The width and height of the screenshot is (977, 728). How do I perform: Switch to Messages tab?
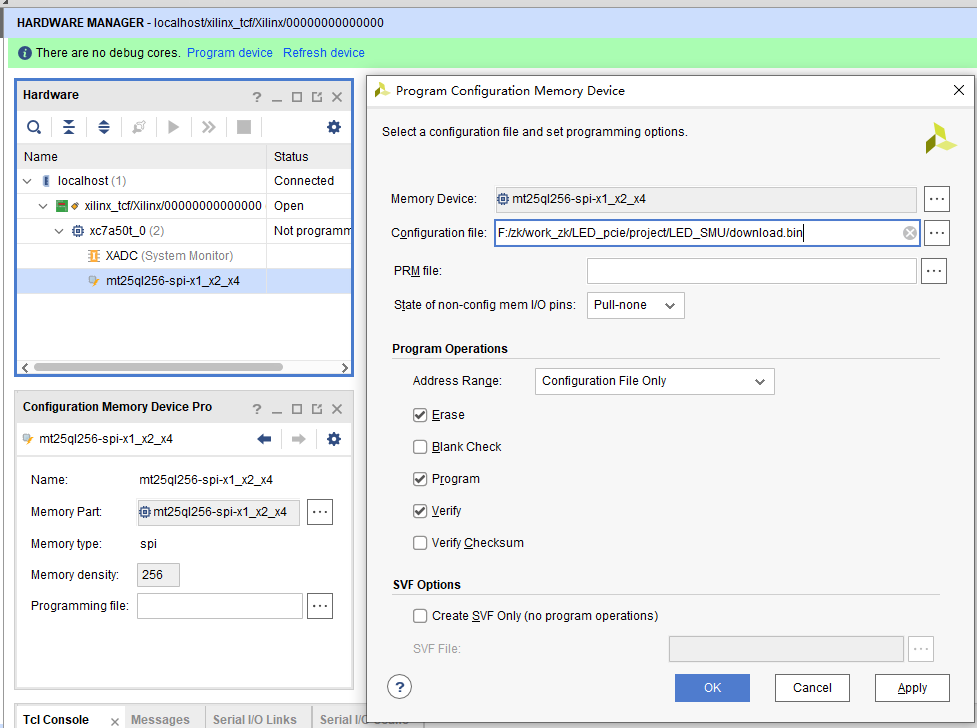[160, 719]
